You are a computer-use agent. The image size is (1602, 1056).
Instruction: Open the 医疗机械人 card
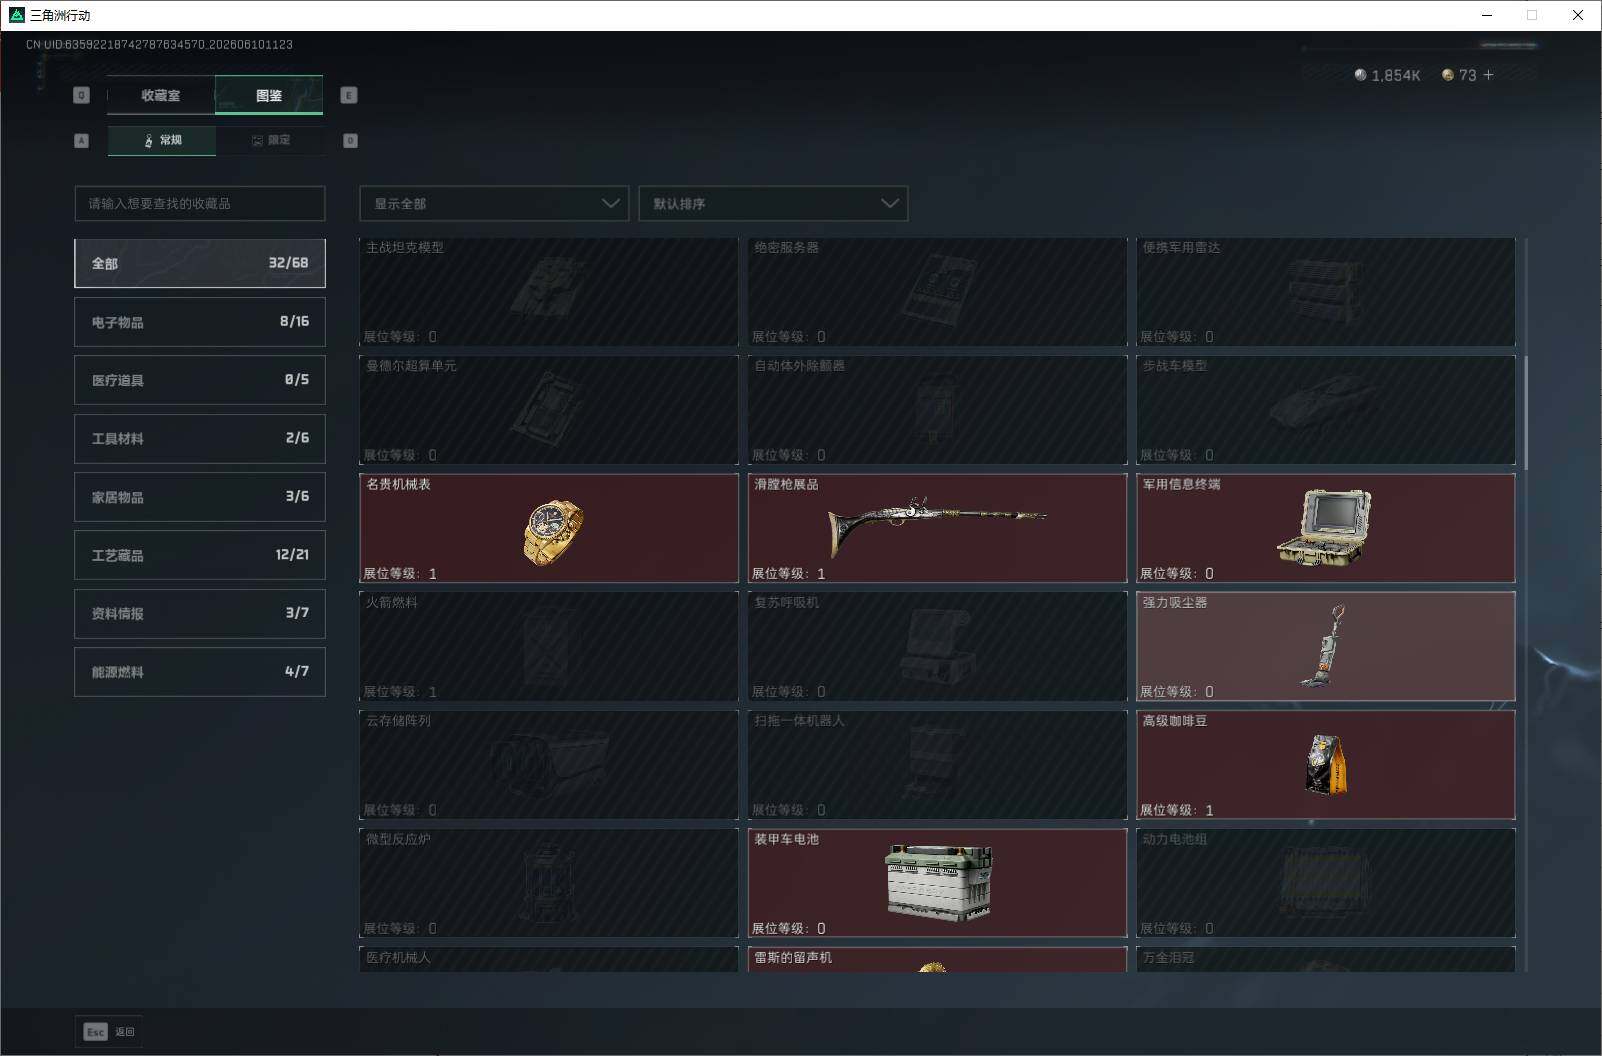click(549, 959)
